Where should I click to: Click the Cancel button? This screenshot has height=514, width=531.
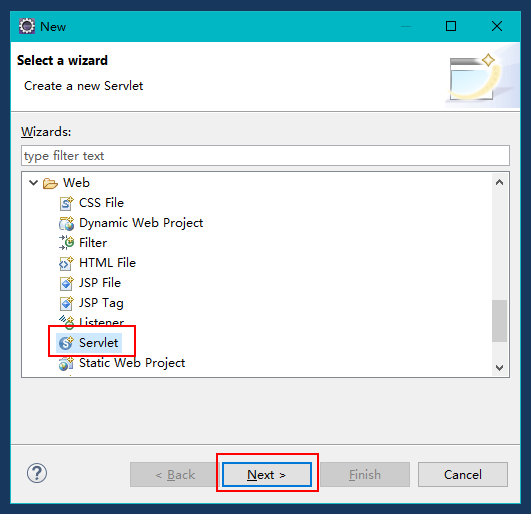pos(463,474)
